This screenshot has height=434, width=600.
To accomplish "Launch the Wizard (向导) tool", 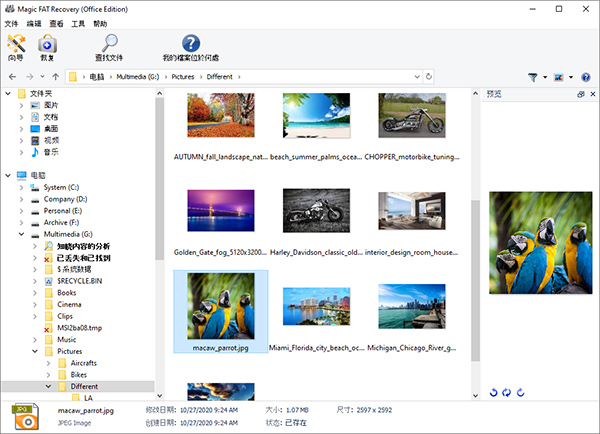I will pyautogui.click(x=16, y=48).
